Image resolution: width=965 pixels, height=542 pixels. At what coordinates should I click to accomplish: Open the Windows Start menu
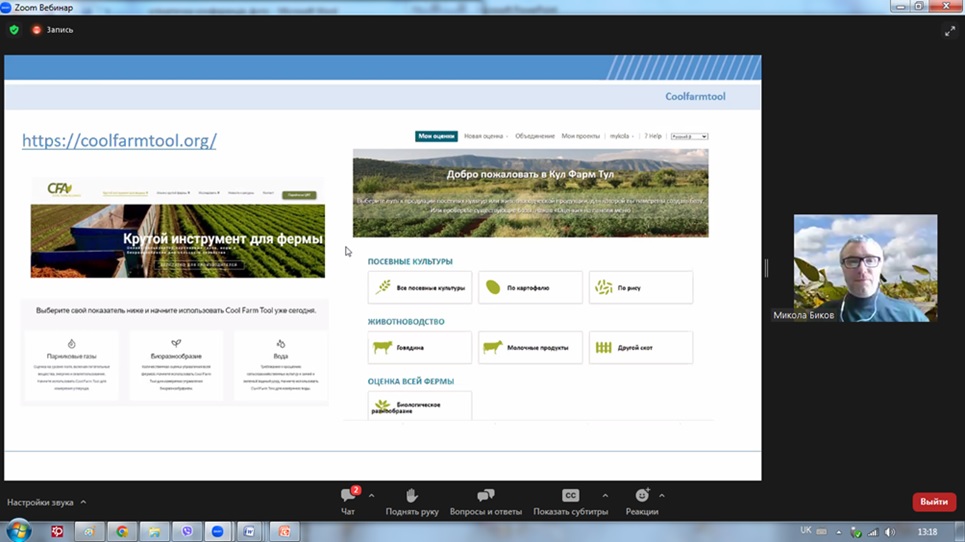18,530
